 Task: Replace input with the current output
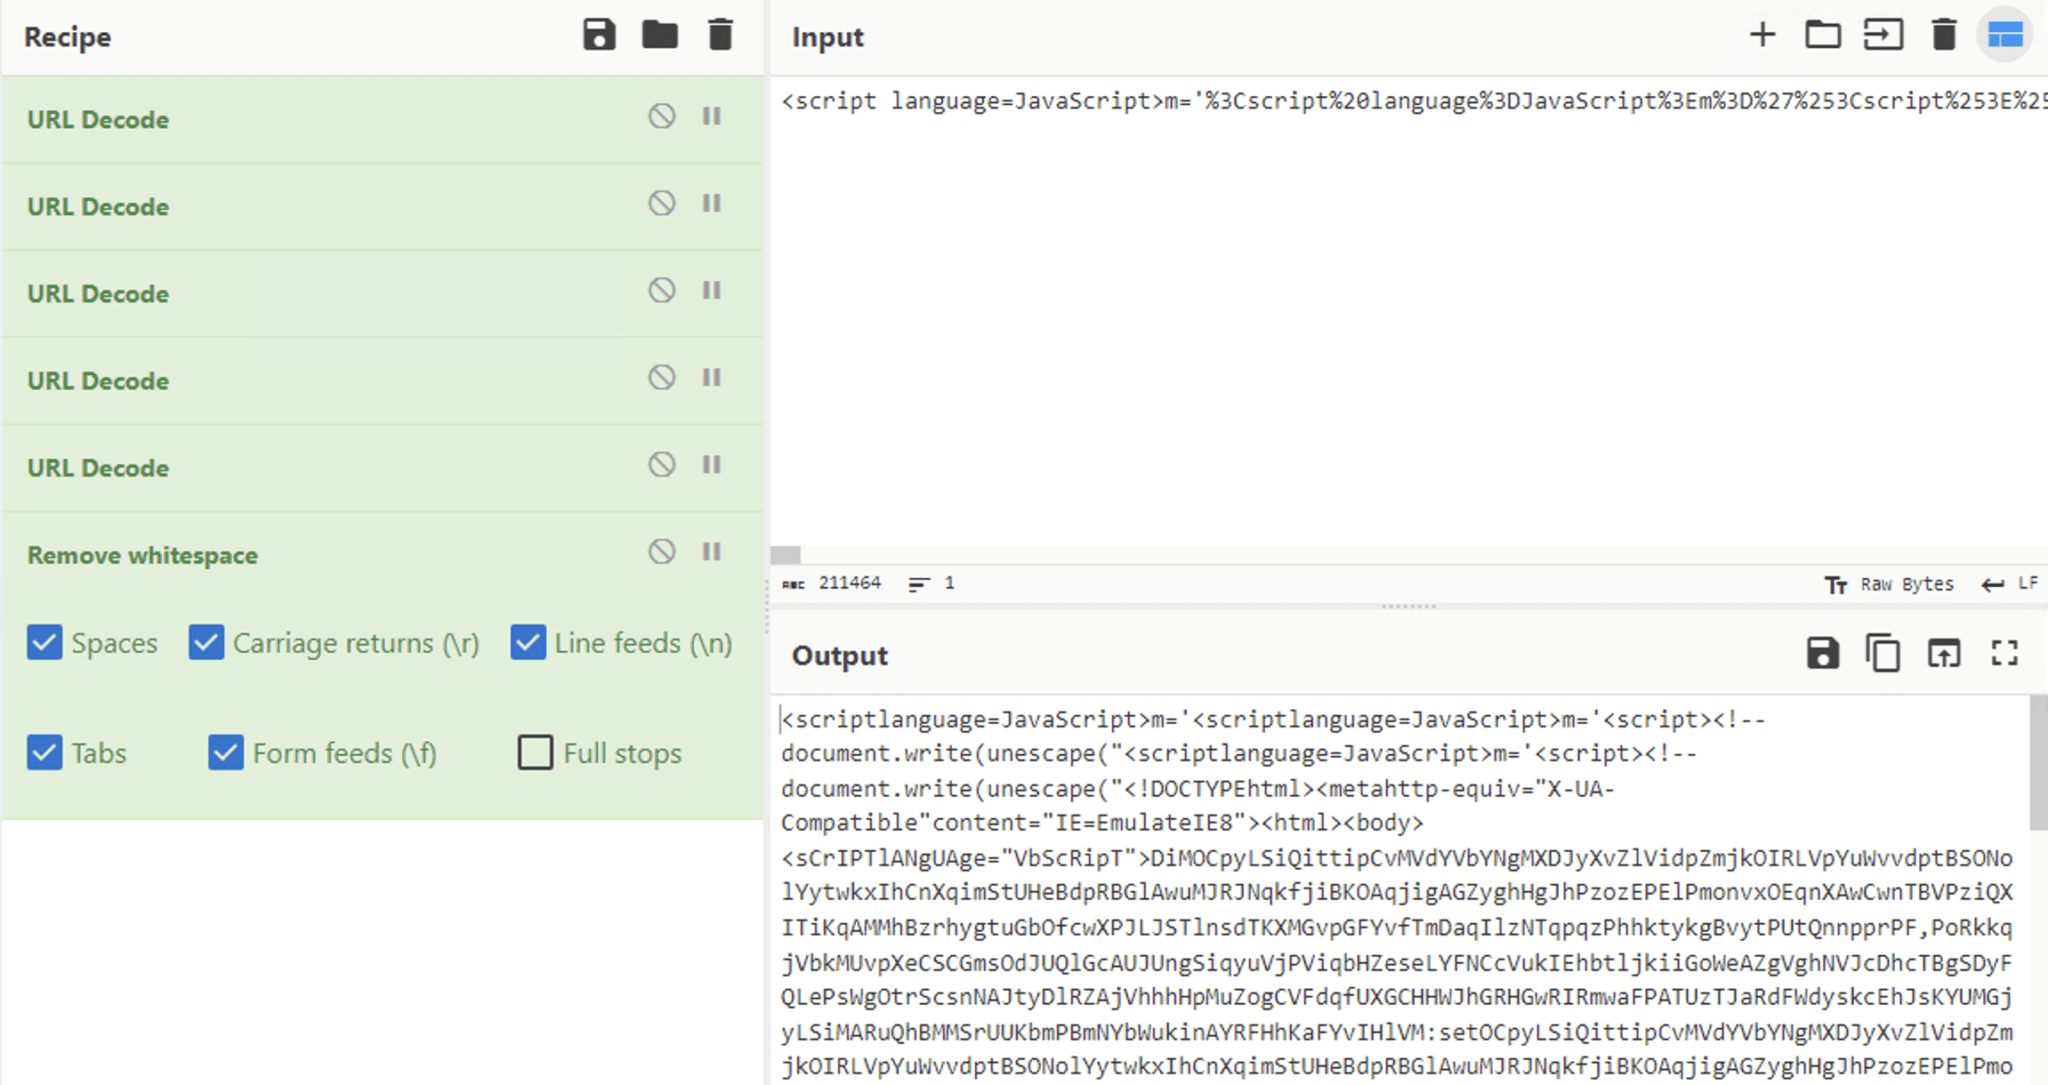pos(1943,653)
